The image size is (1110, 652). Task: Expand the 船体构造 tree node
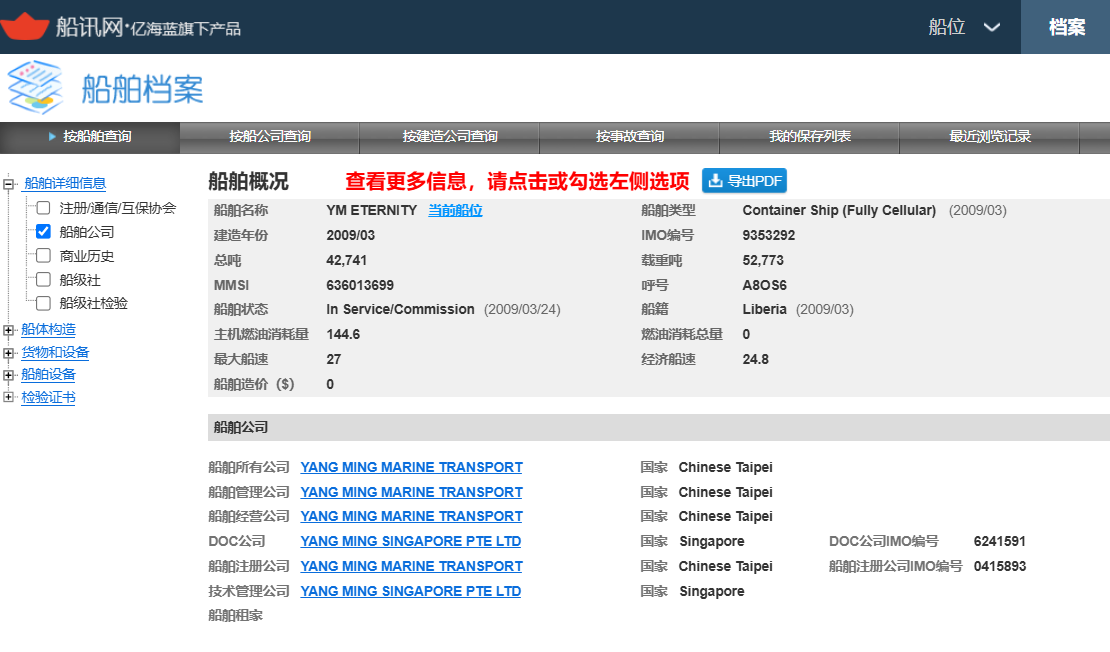(10, 330)
